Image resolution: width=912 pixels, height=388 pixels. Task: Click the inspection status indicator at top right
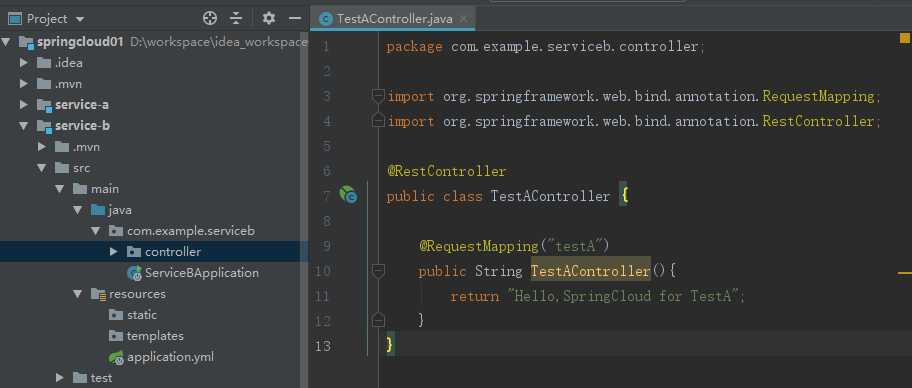tap(904, 38)
